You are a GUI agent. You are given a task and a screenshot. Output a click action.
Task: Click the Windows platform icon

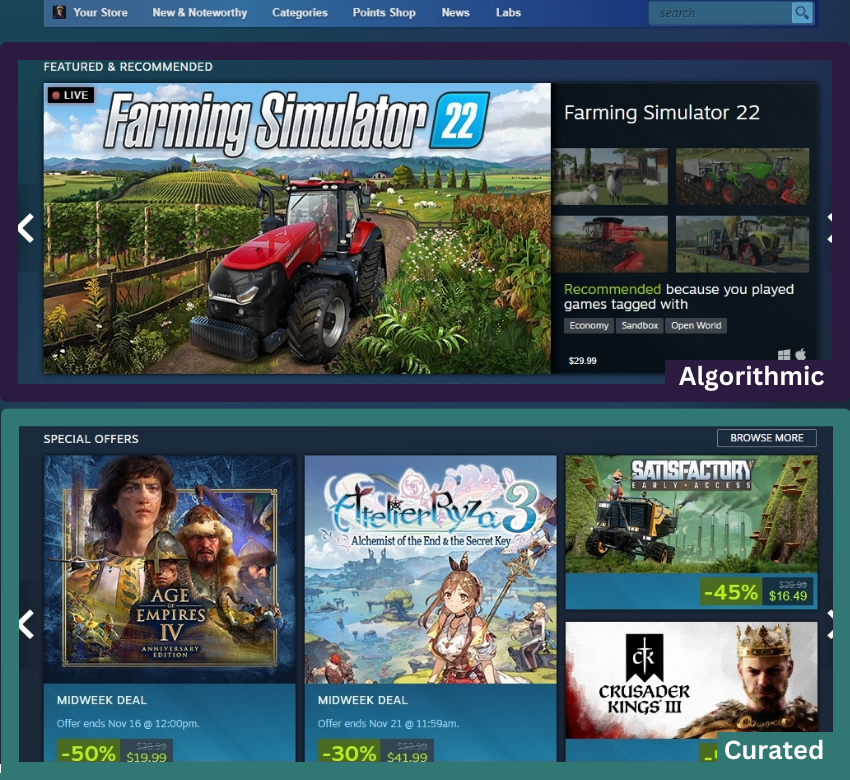(784, 355)
